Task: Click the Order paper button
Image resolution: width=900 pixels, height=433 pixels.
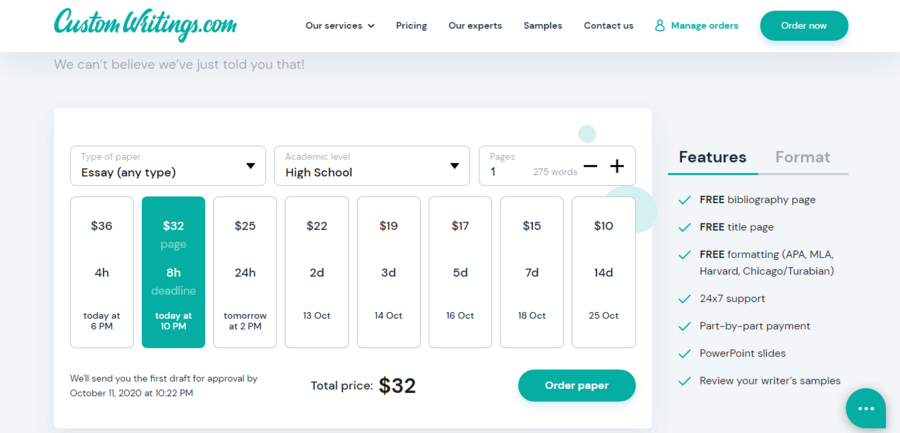Action: point(577,385)
